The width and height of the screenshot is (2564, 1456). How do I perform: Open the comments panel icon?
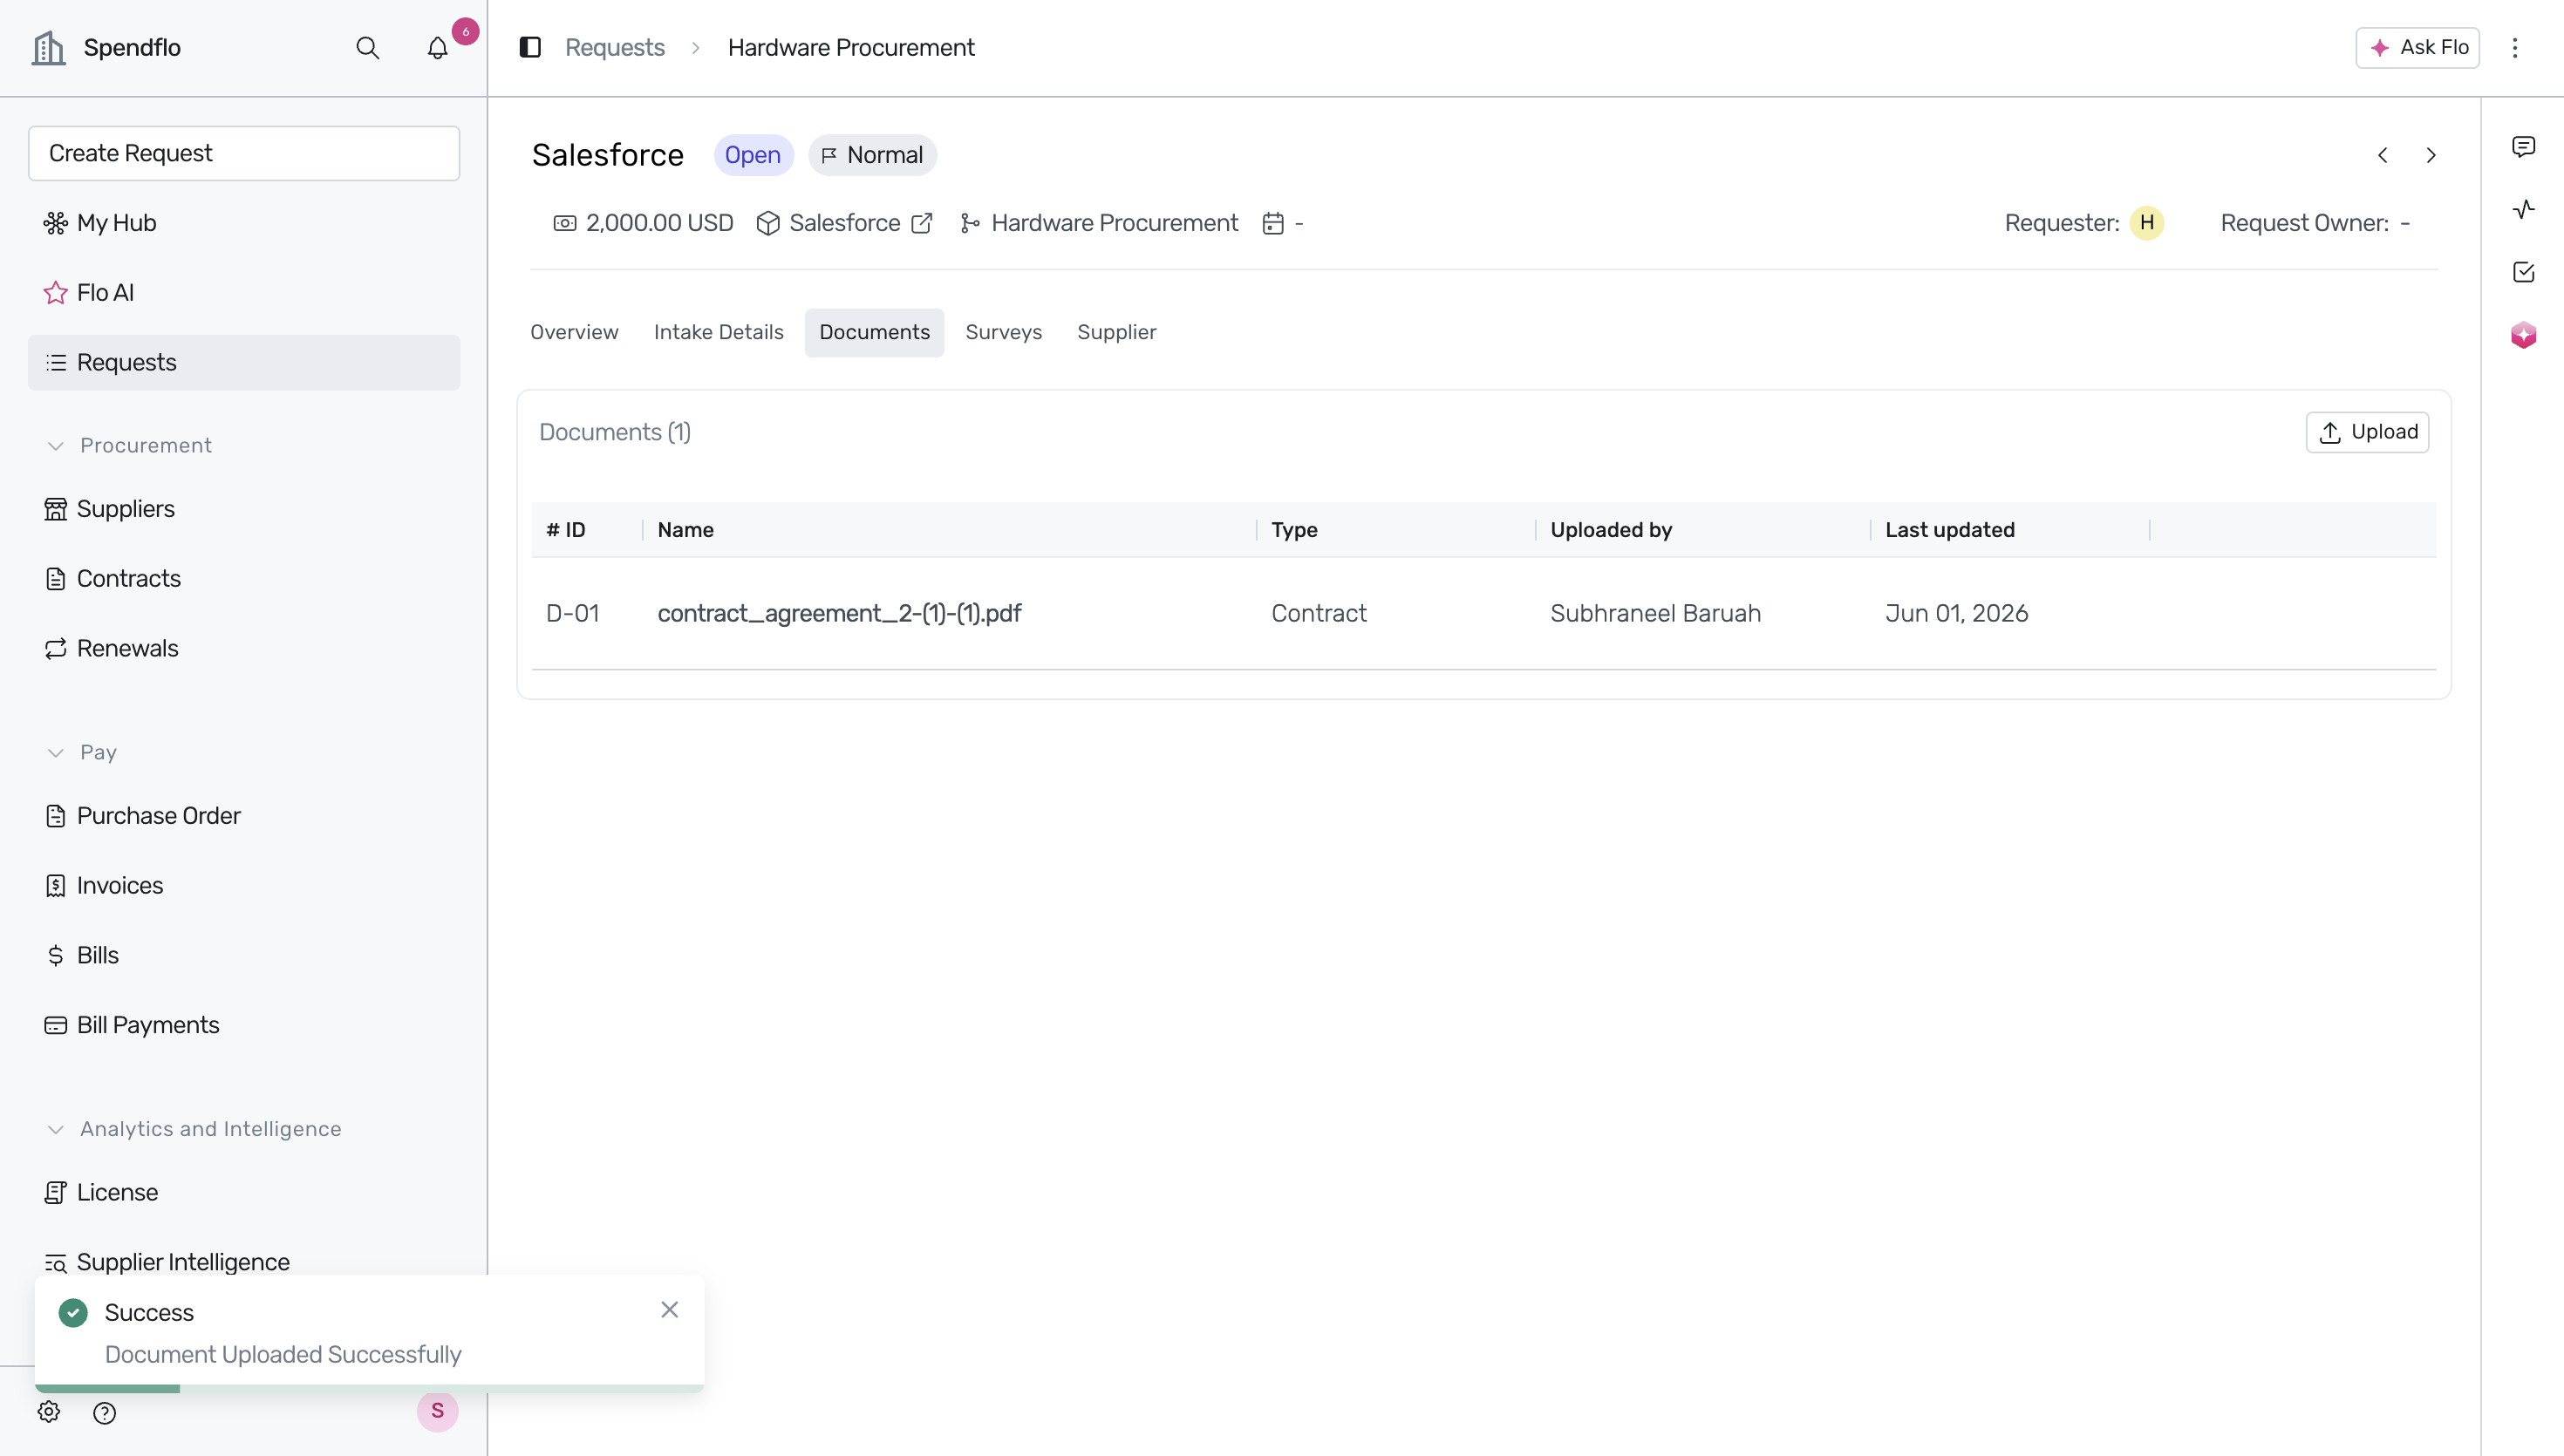[x=2523, y=147]
